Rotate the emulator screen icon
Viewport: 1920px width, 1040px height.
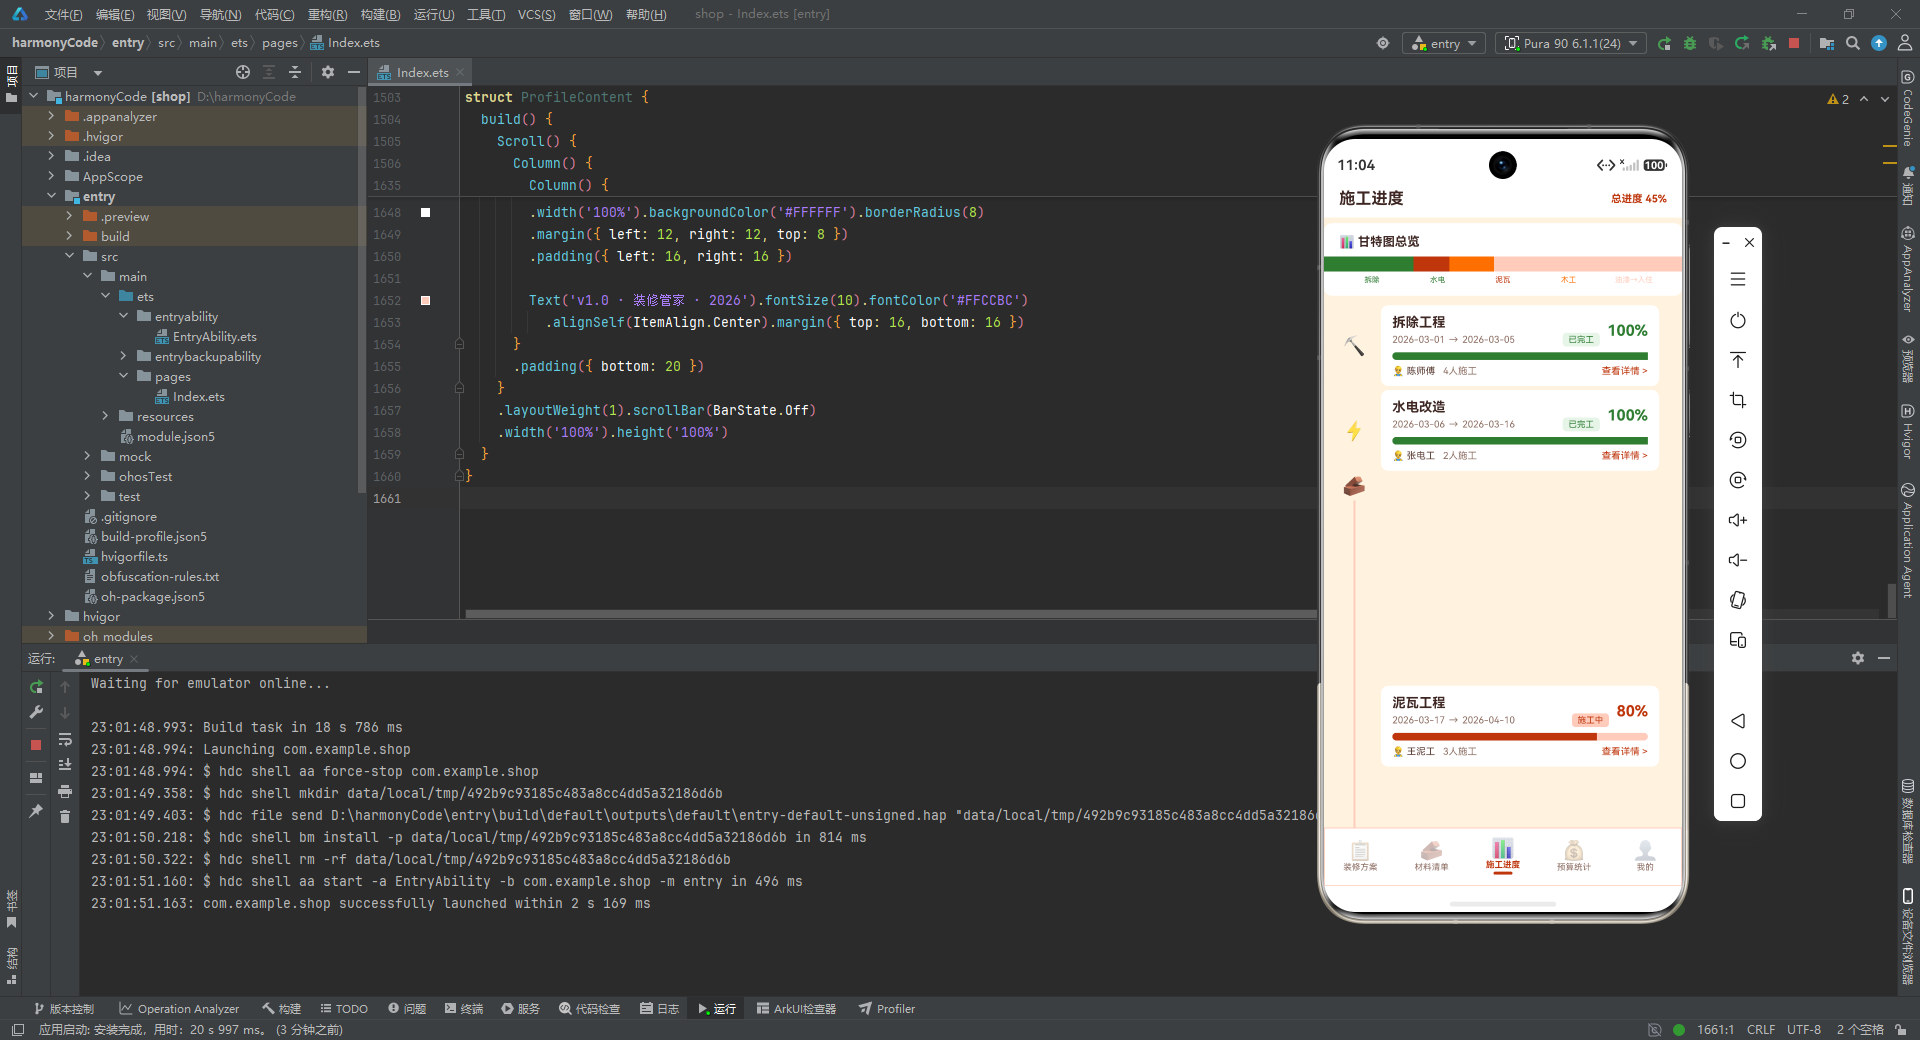pos(1738,600)
